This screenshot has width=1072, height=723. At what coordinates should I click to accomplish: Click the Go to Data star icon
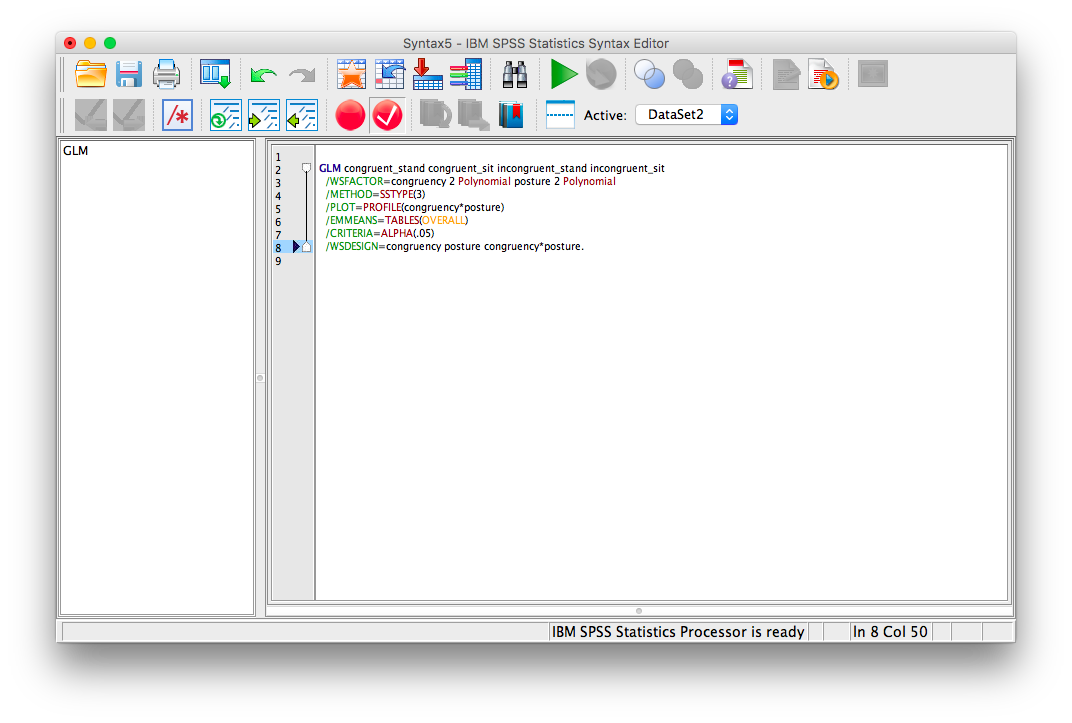point(351,74)
